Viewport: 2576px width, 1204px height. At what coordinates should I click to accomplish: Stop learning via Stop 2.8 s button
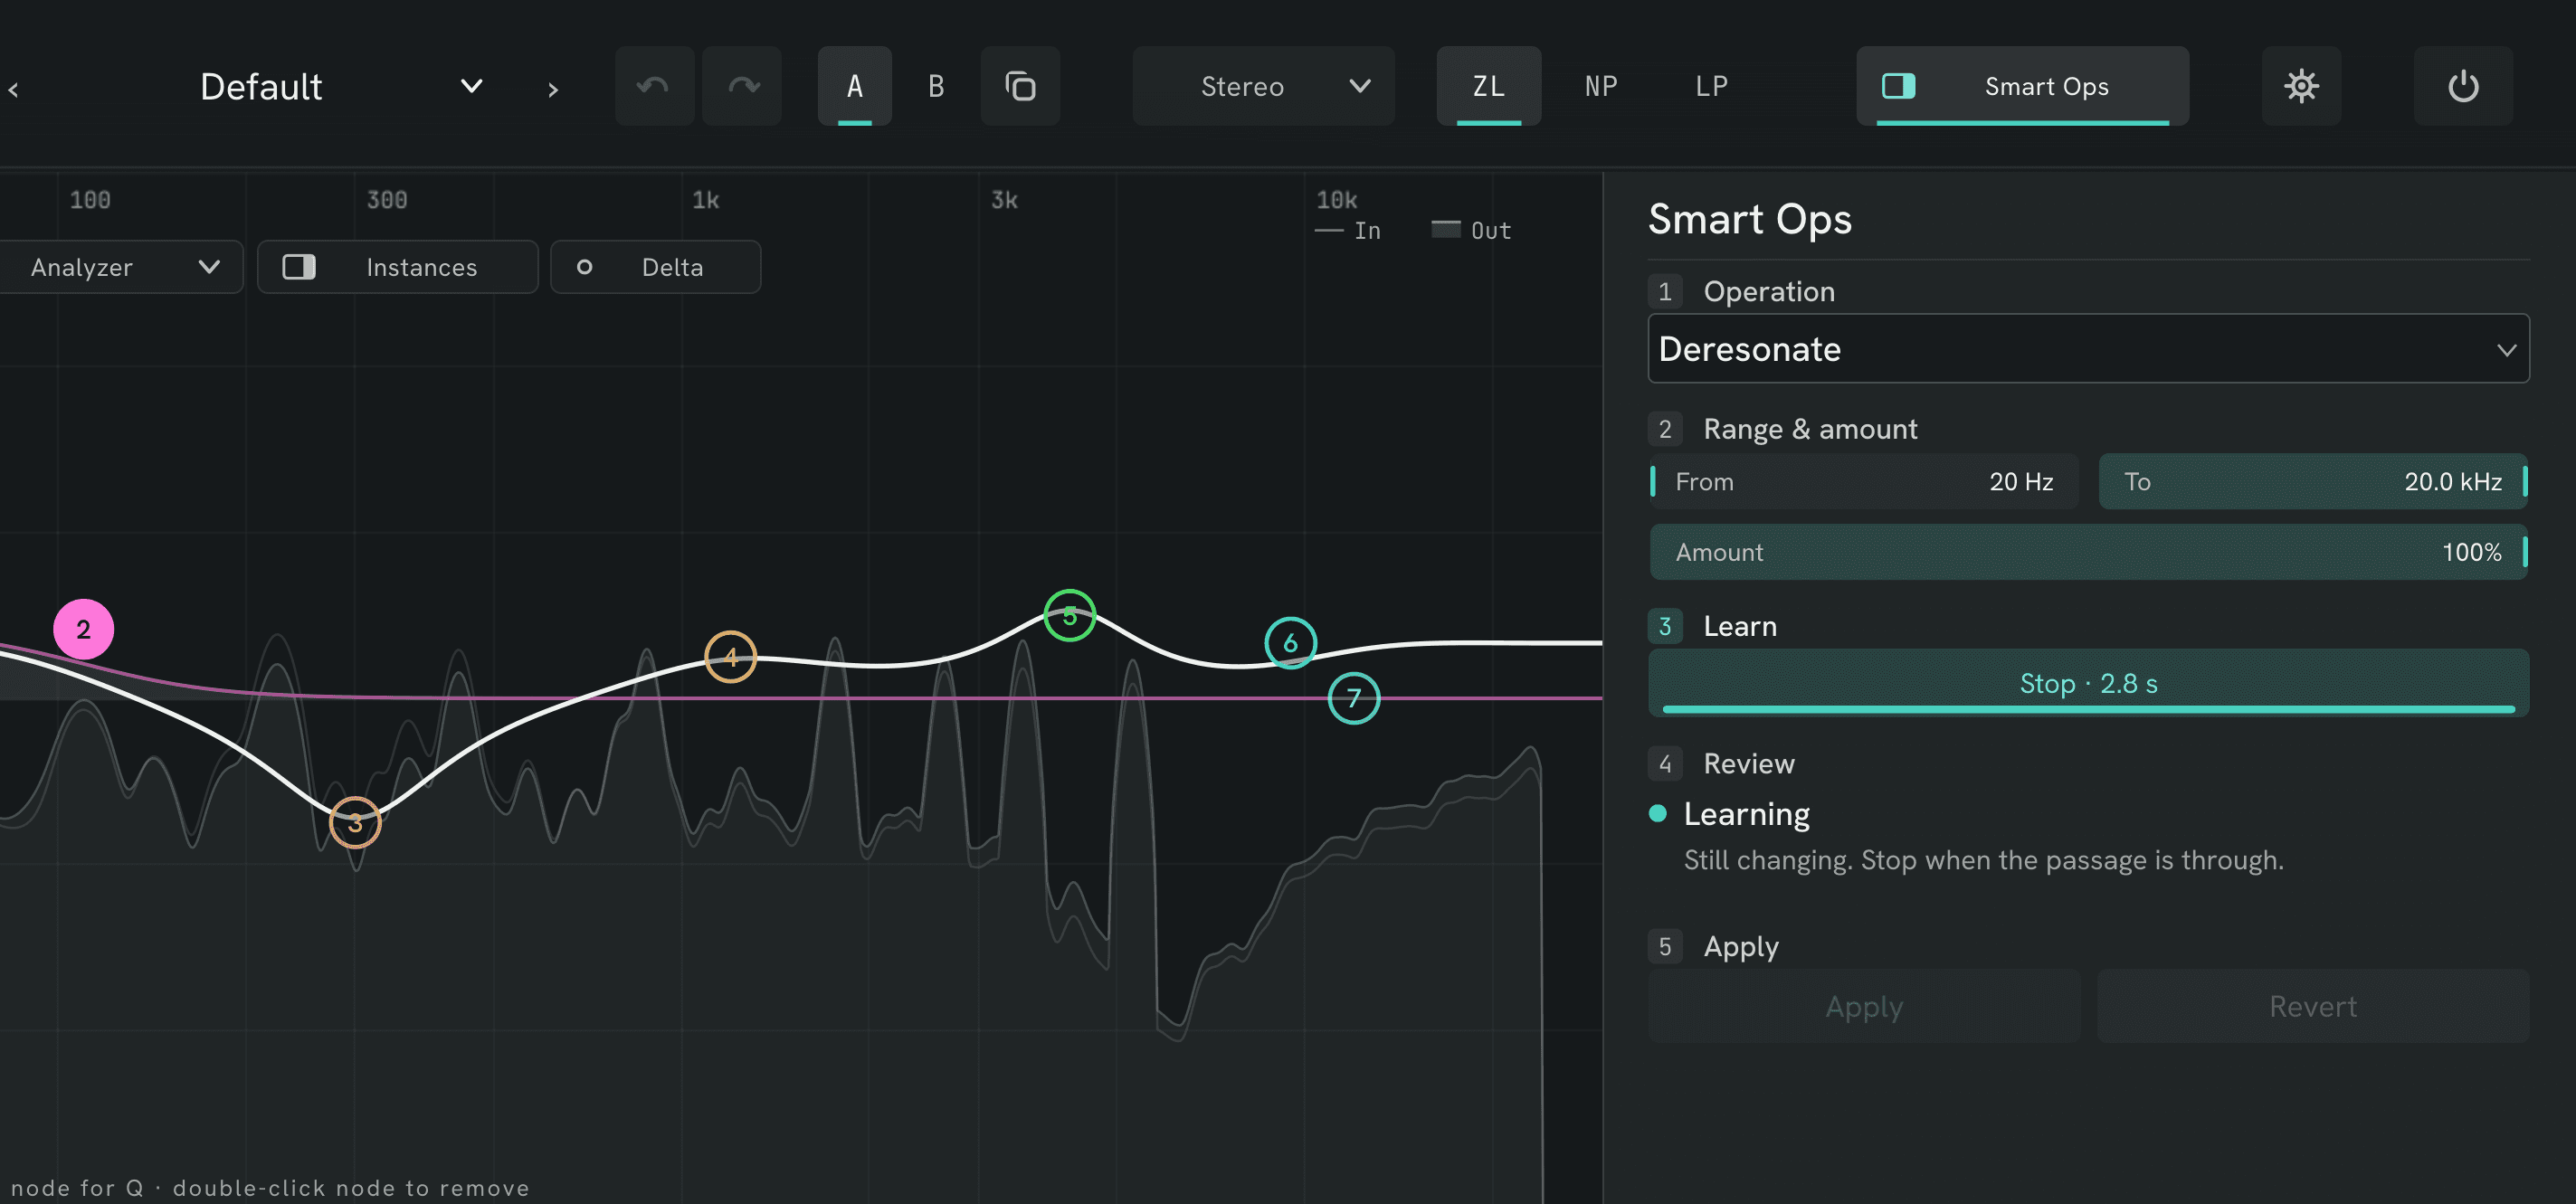click(x=2088, y=683)
